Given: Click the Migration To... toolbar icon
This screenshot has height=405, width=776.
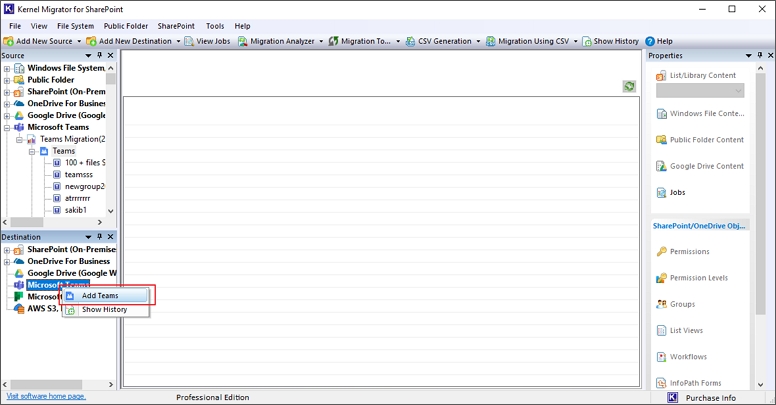Looking at the screenshot, I should click(334, 41).
